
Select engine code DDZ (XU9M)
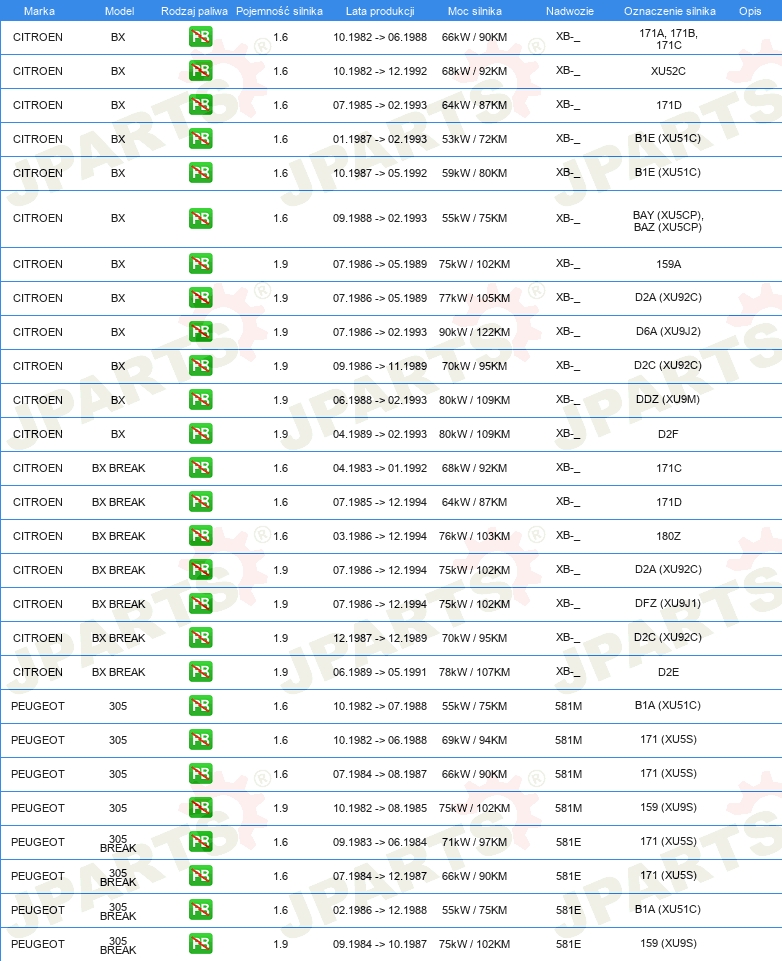[668, 400]
